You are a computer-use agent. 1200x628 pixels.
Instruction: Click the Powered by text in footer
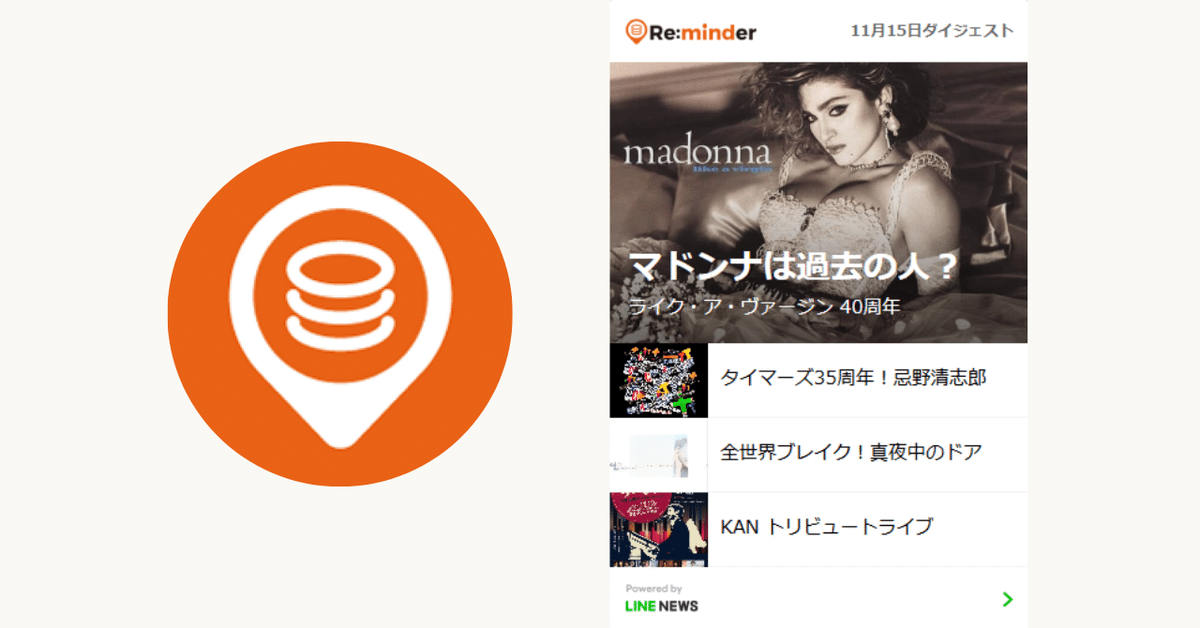tap(654, 589)
